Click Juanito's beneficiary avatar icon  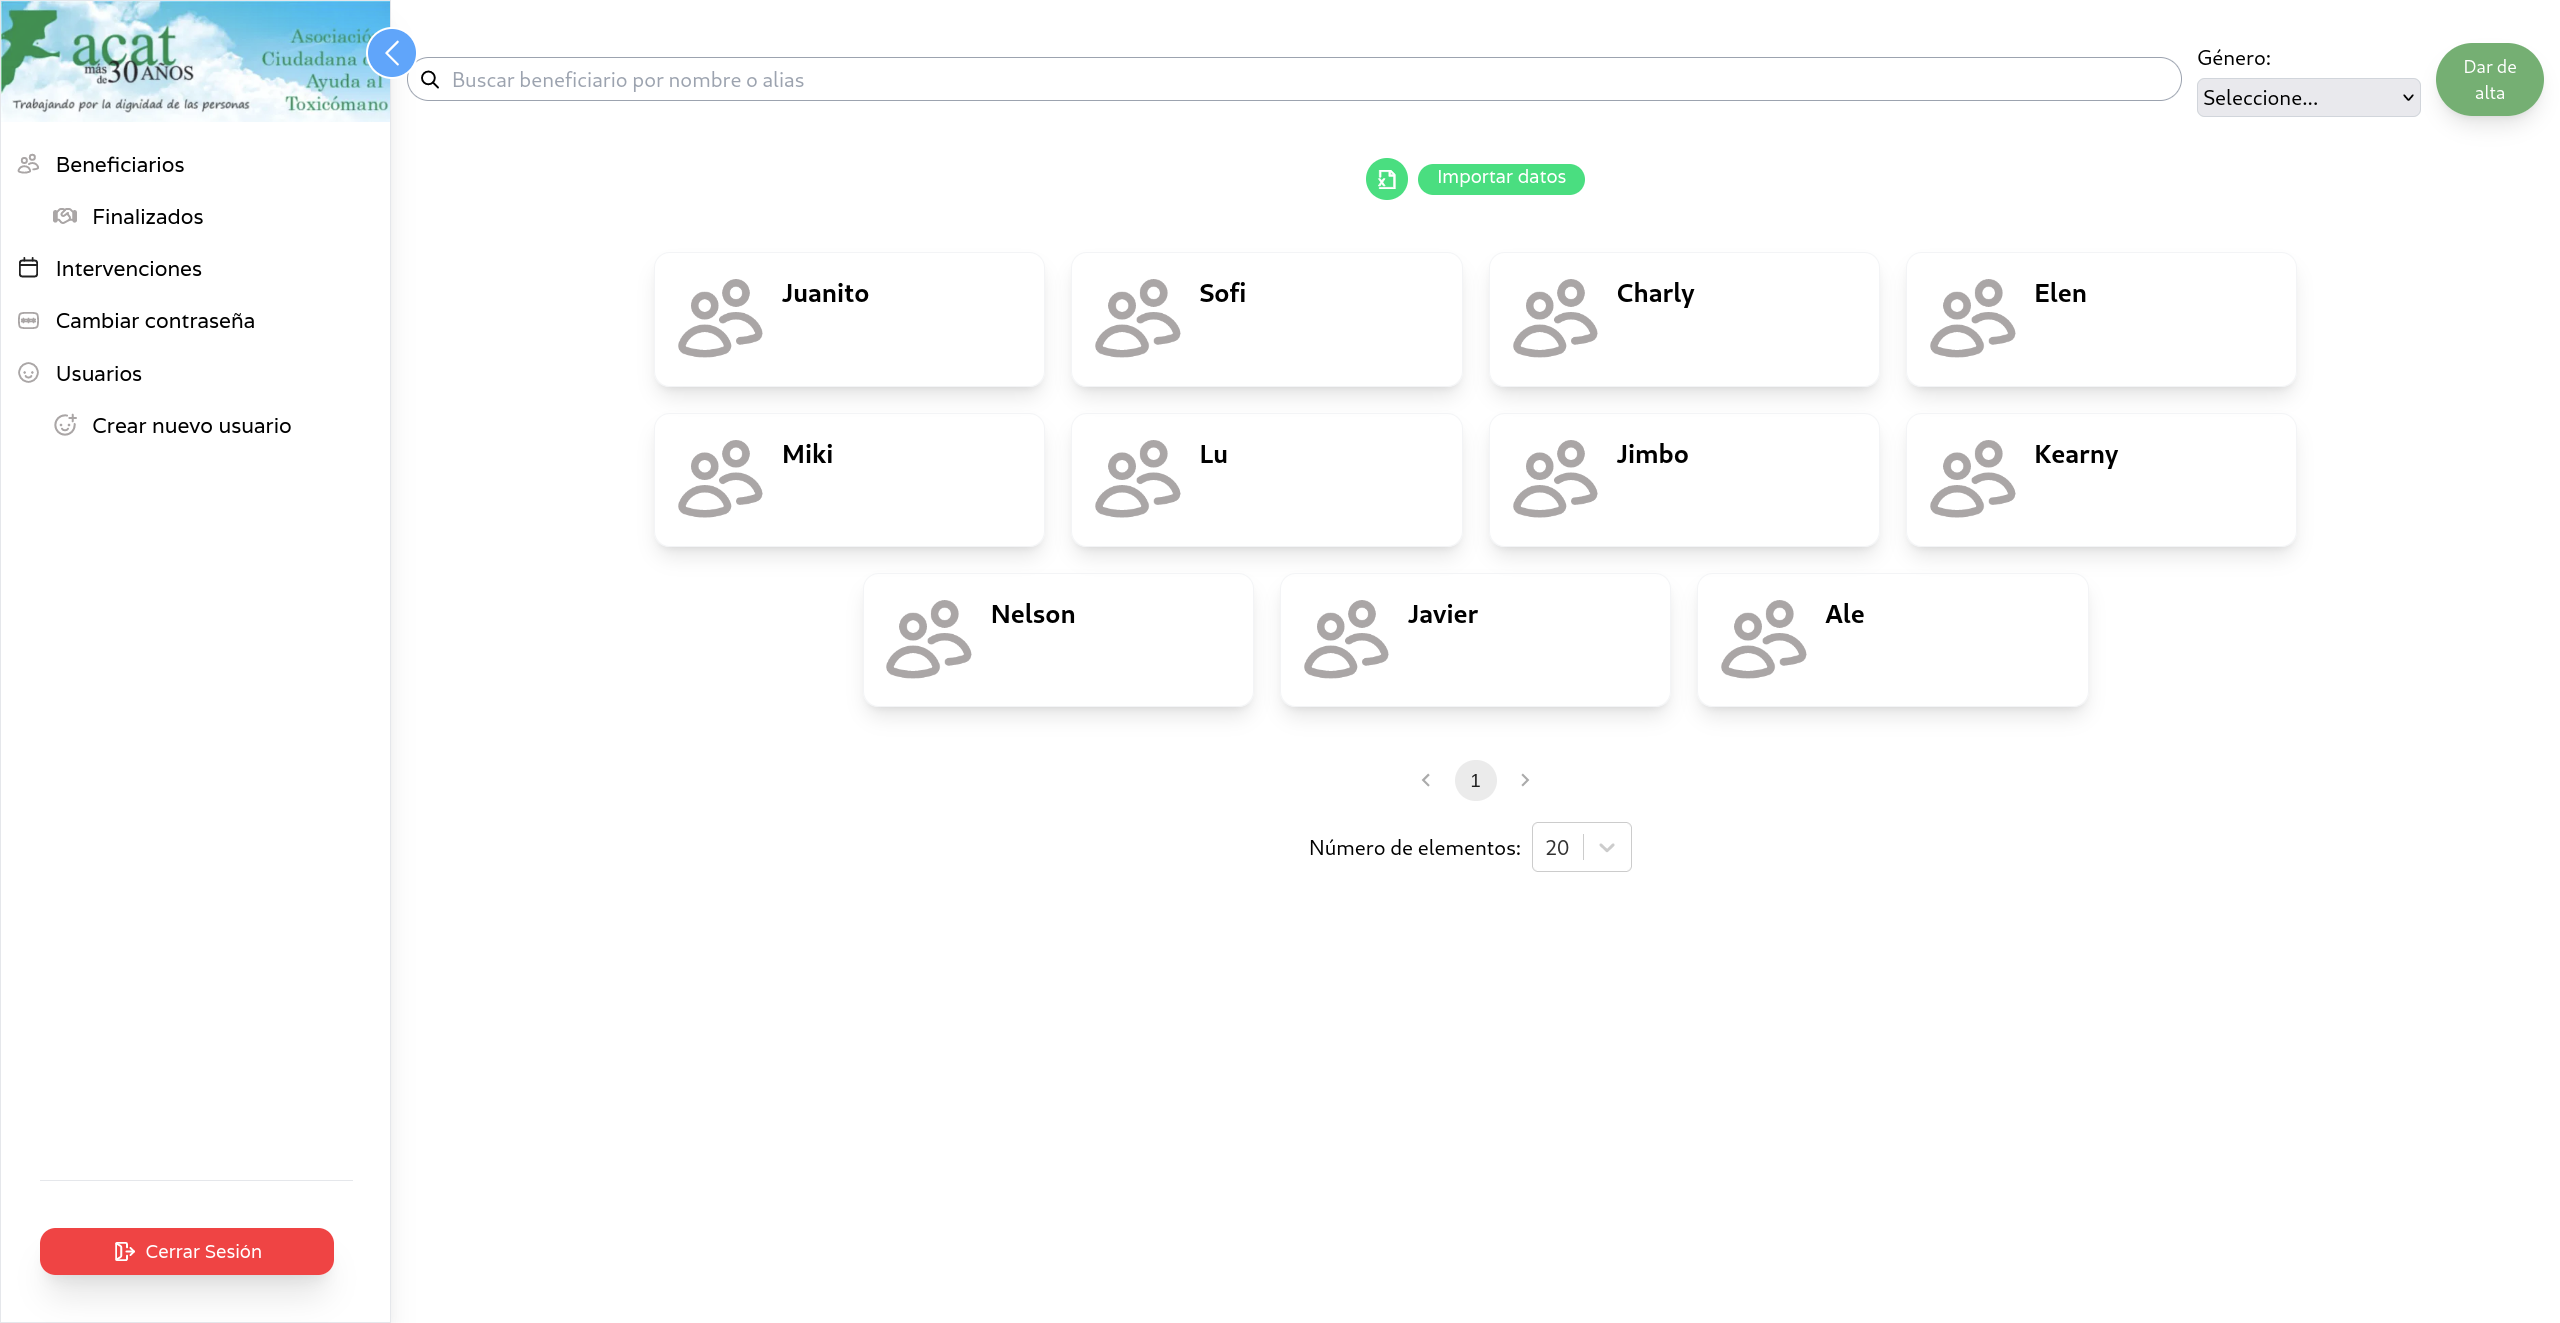point(719,318)
